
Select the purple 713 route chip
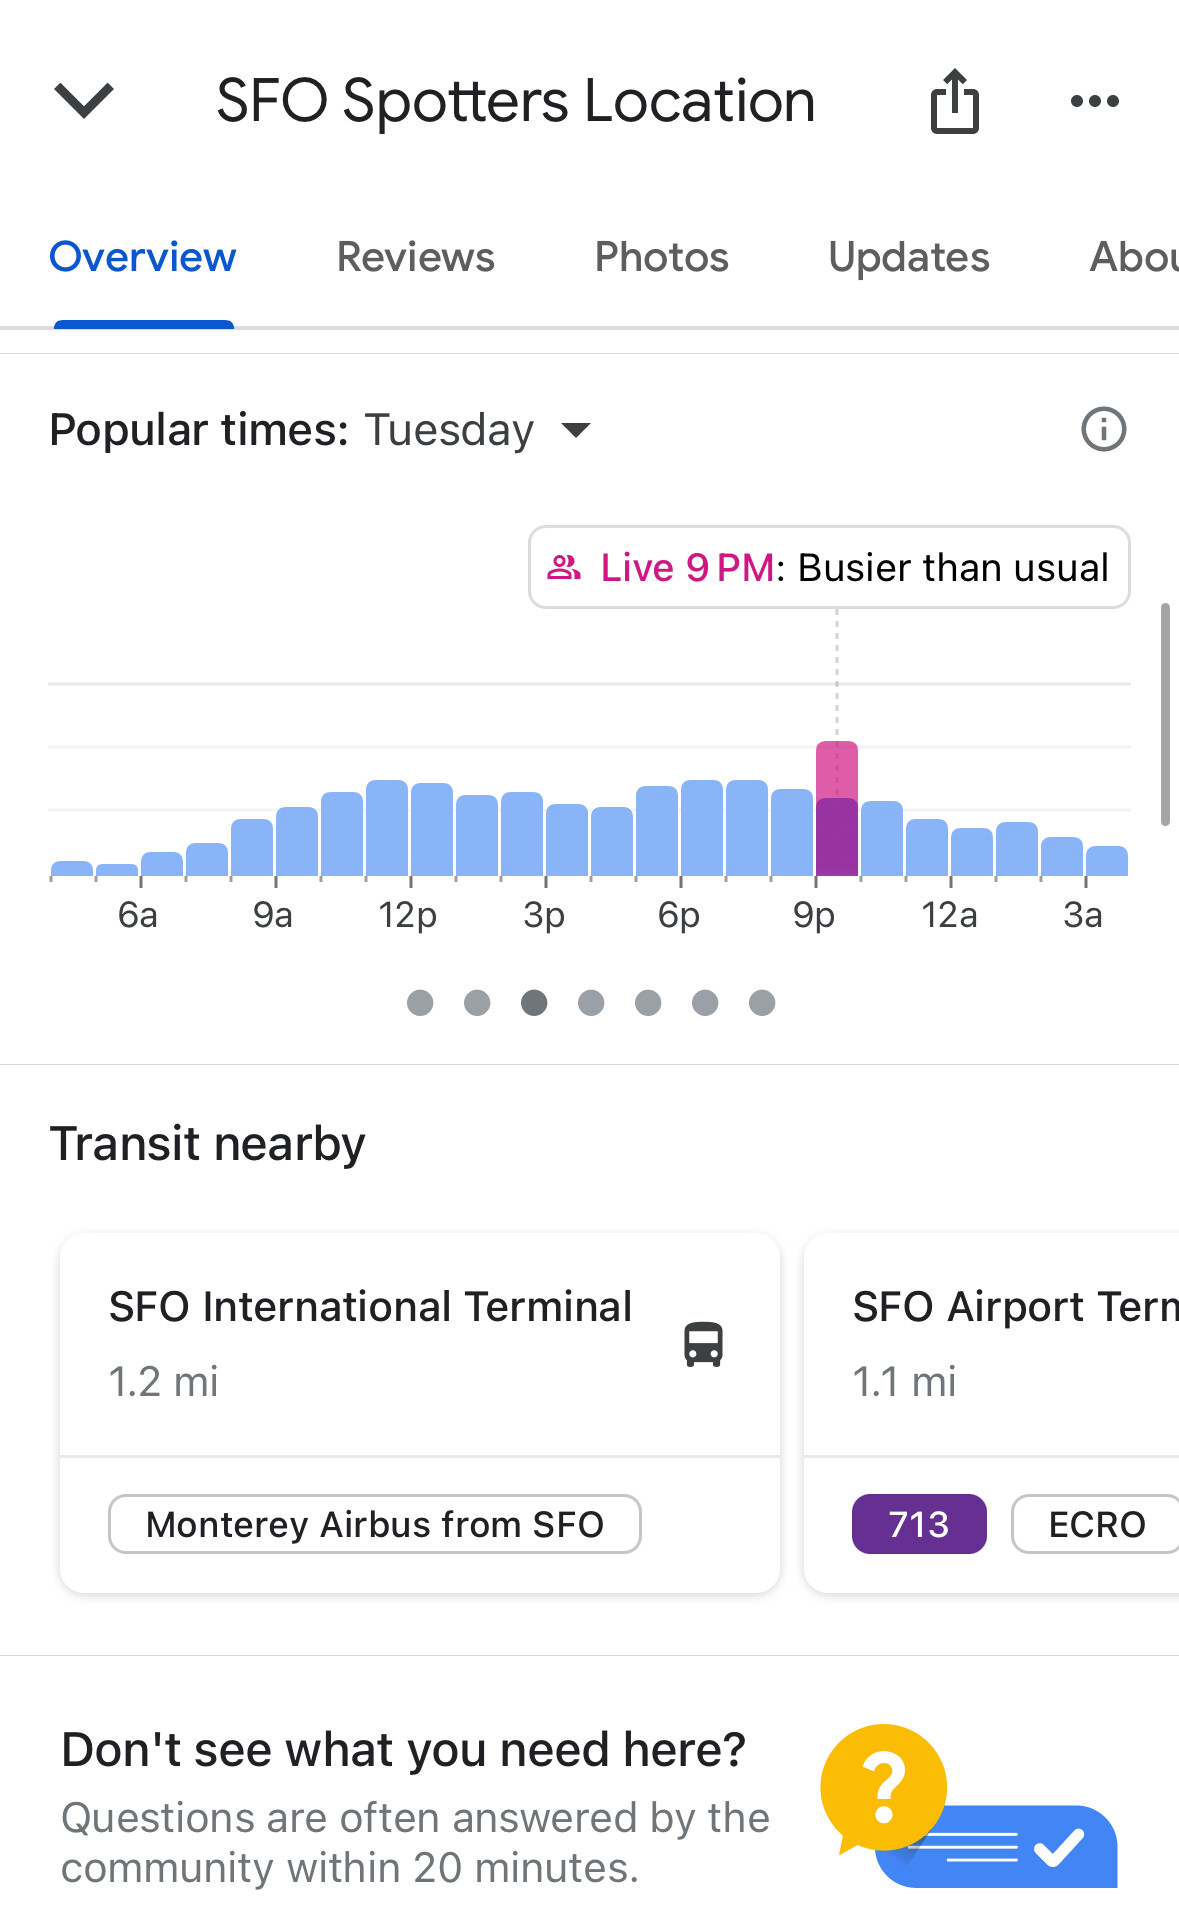click(x=918, y=1524)
